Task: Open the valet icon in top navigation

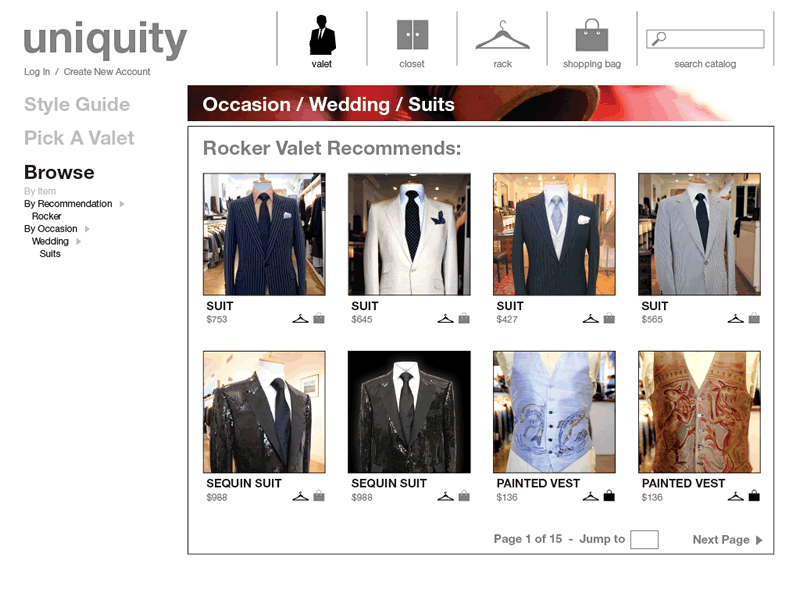Action: click(322, 35)
